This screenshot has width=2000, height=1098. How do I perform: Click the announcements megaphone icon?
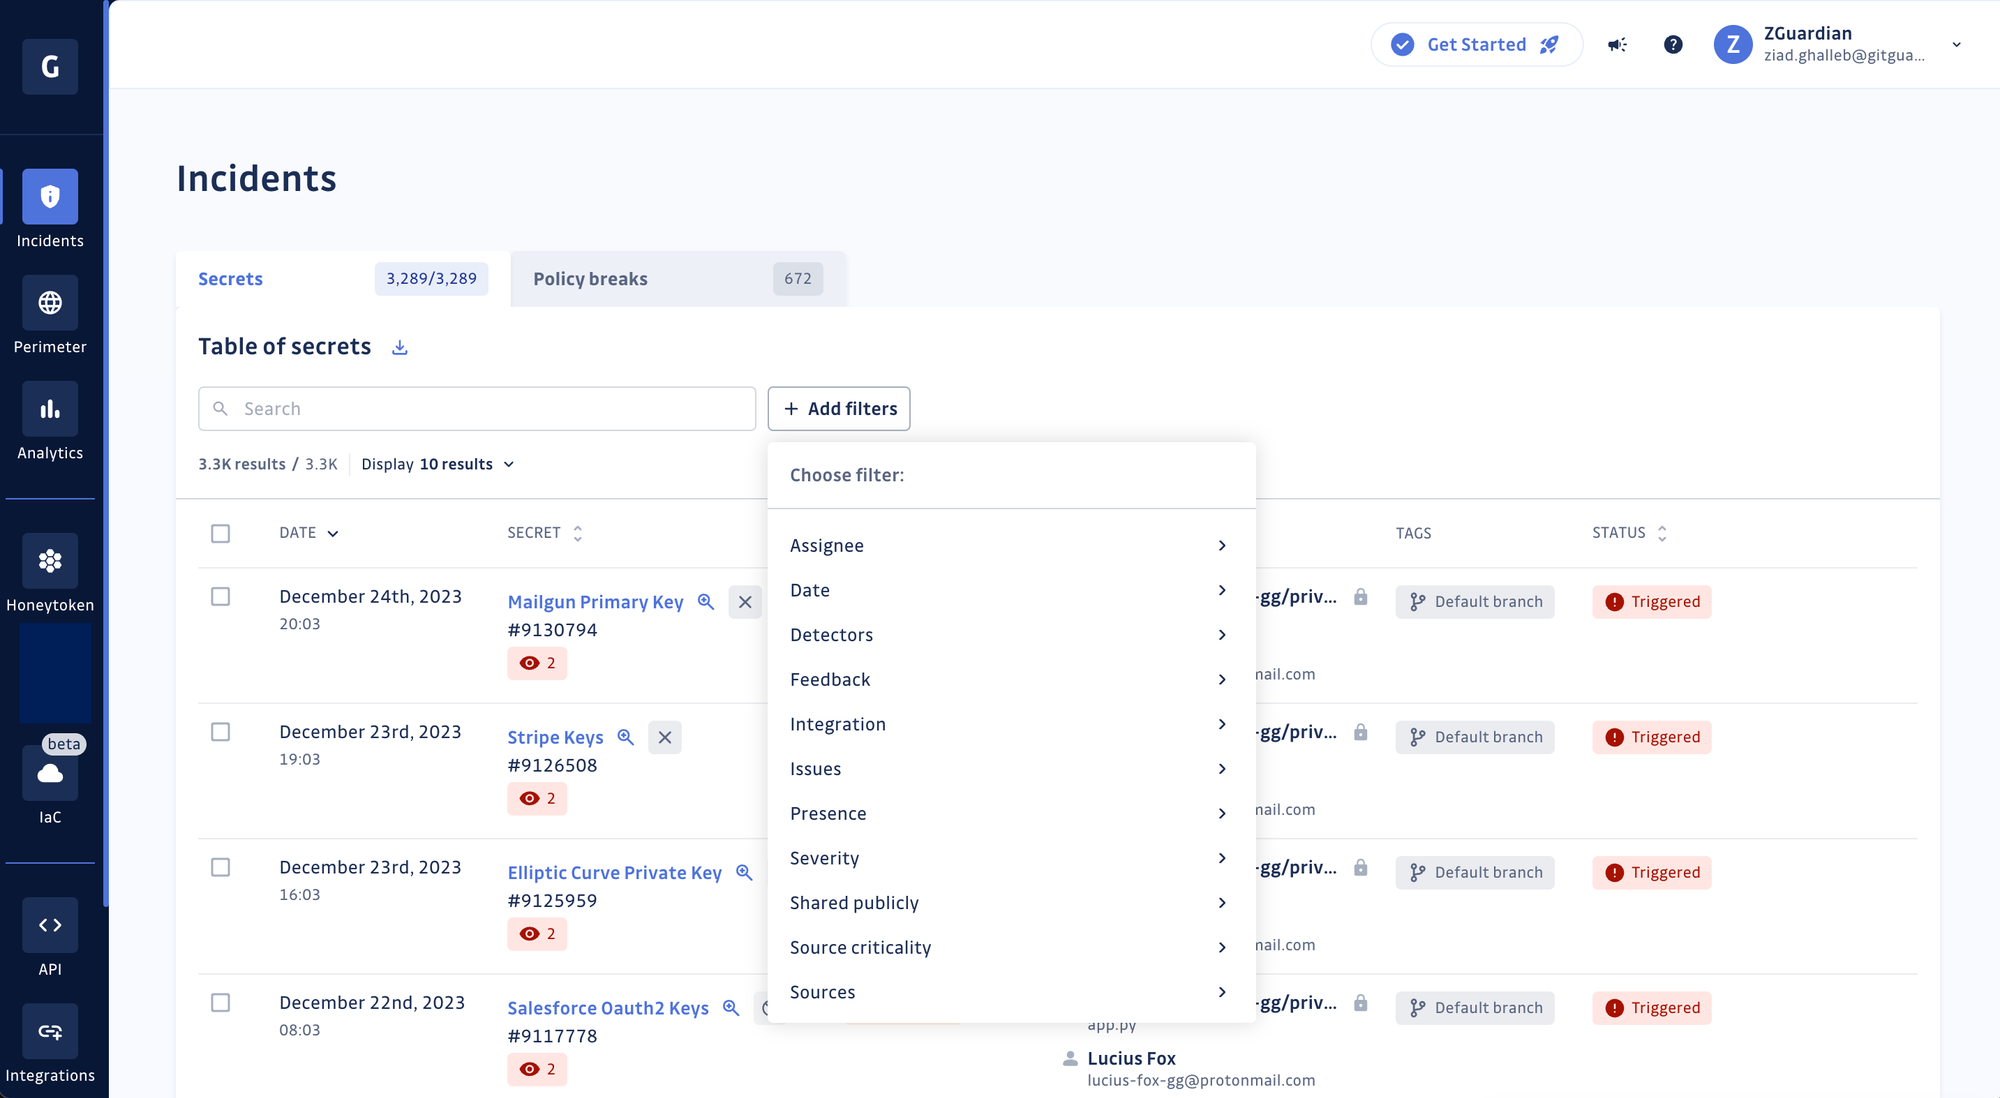point(1616,44)
